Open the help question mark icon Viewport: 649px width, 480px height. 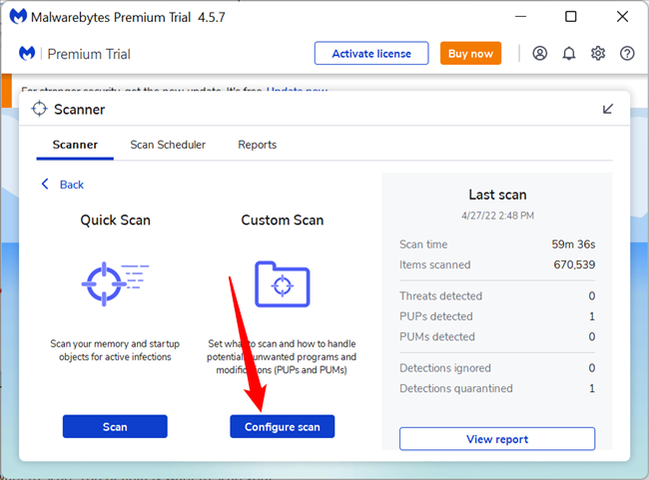click(x=627, y=53)
